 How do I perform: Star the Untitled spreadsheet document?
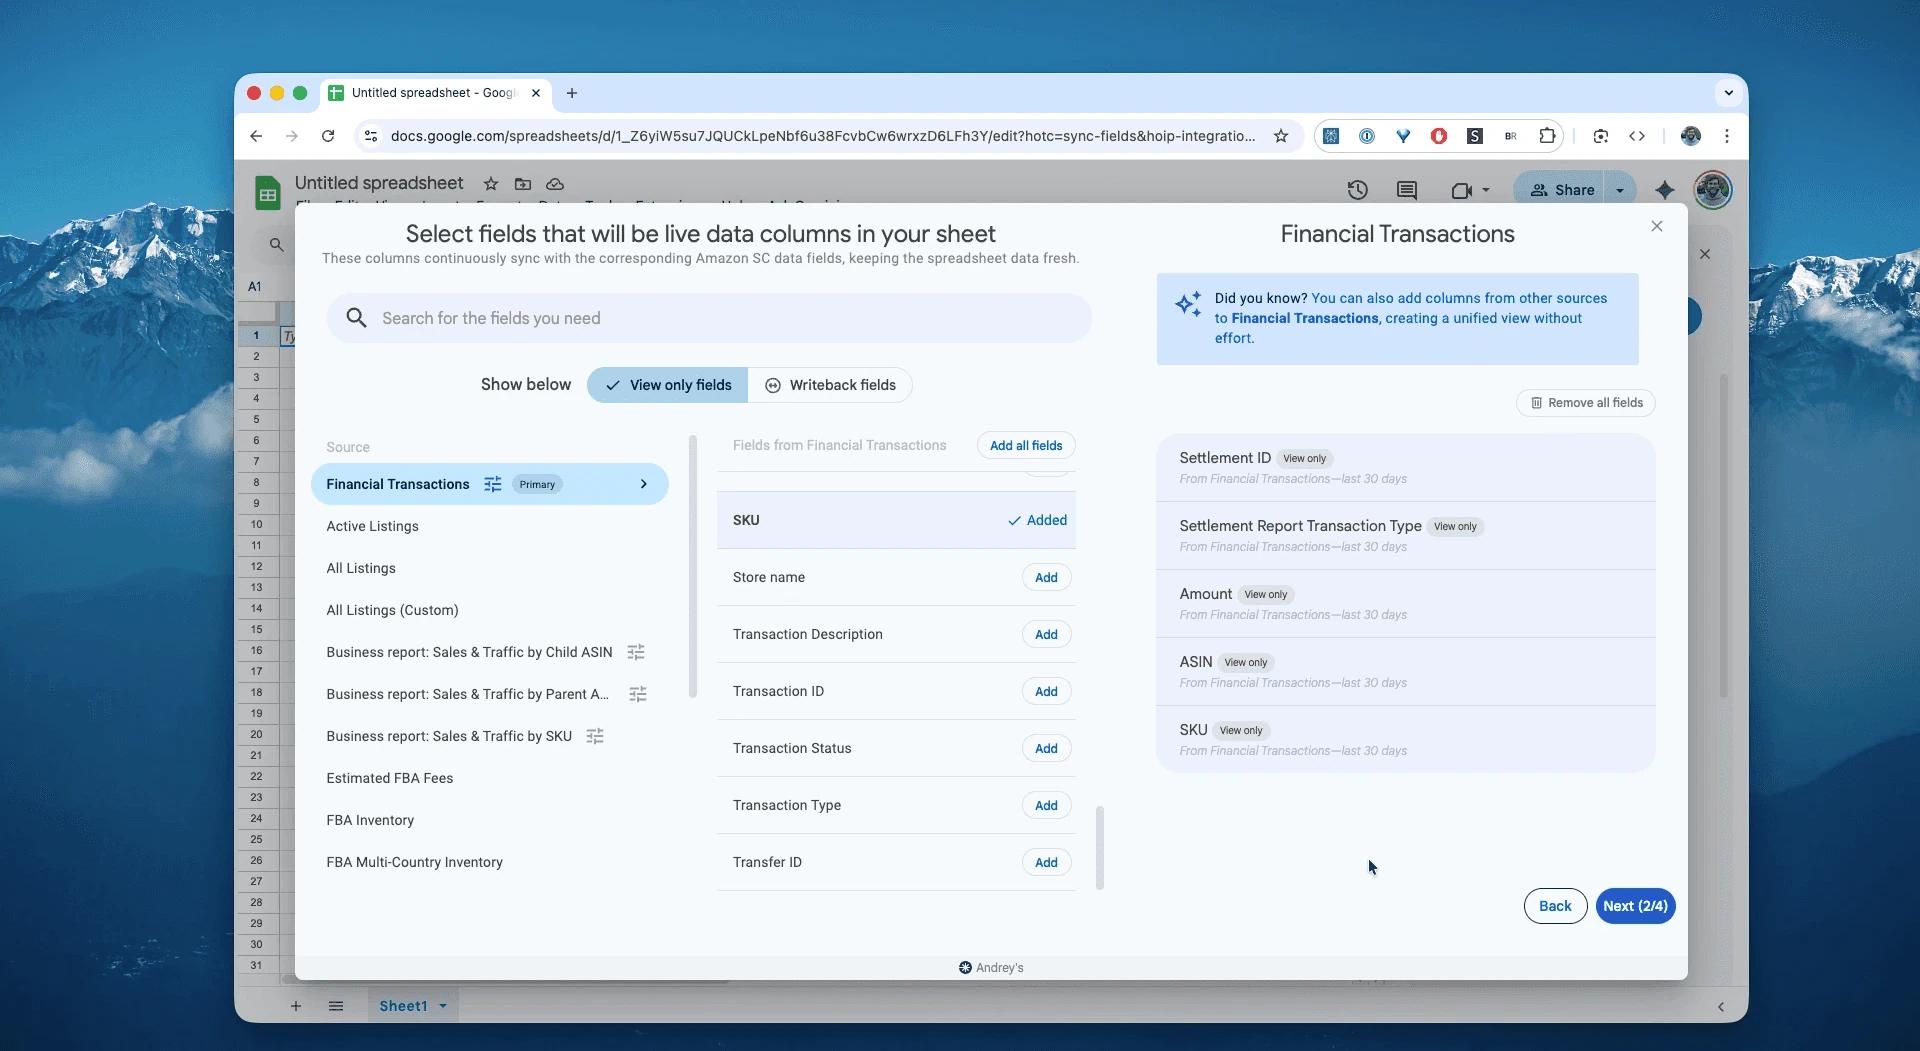(x=491, y=184)
